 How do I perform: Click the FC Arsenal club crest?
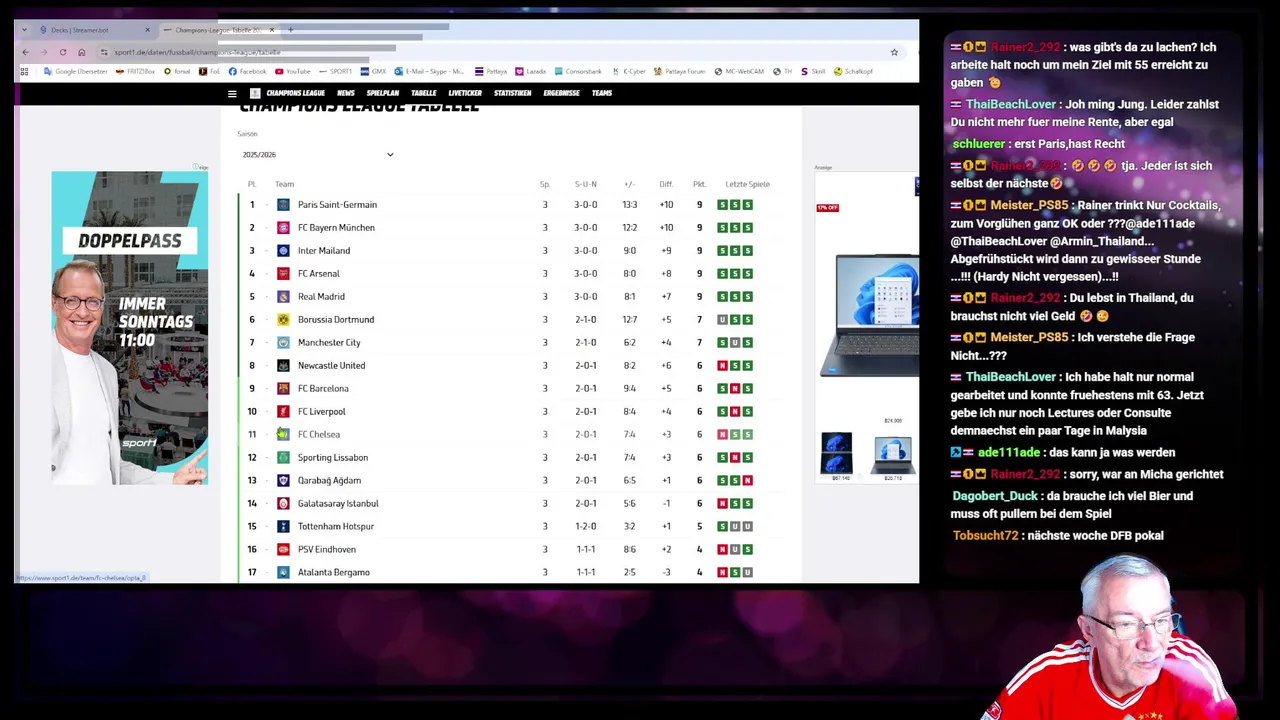coord(283,273)
